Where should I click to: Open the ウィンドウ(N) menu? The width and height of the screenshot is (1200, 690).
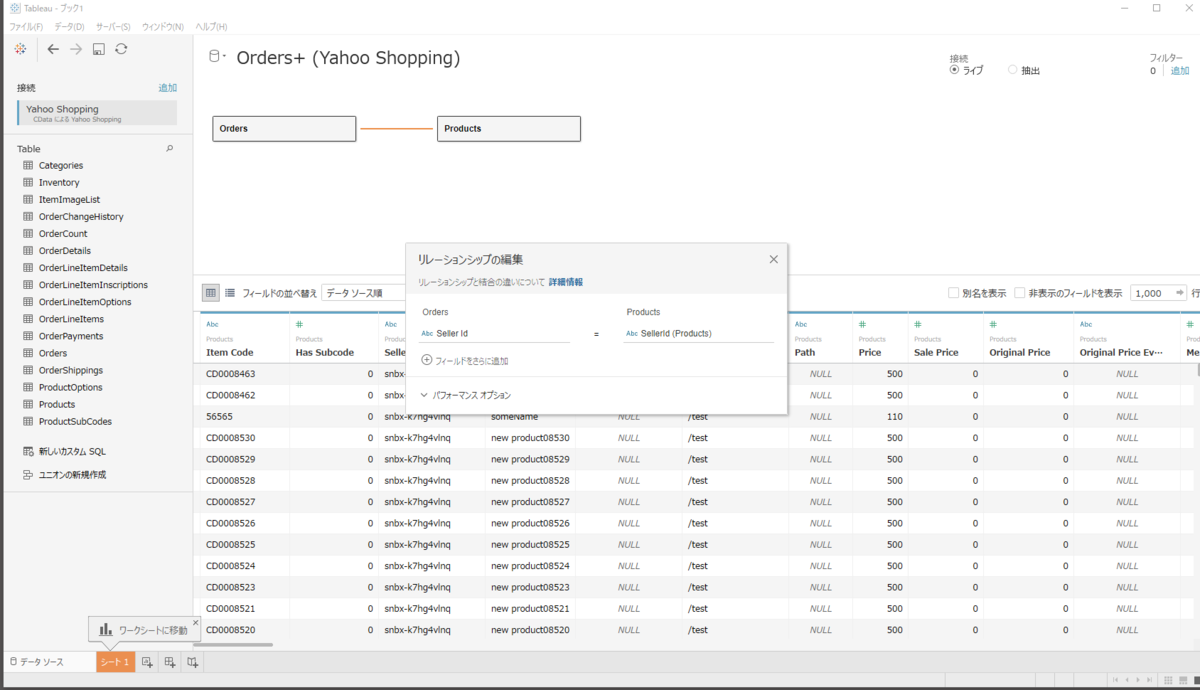(163, 26)
